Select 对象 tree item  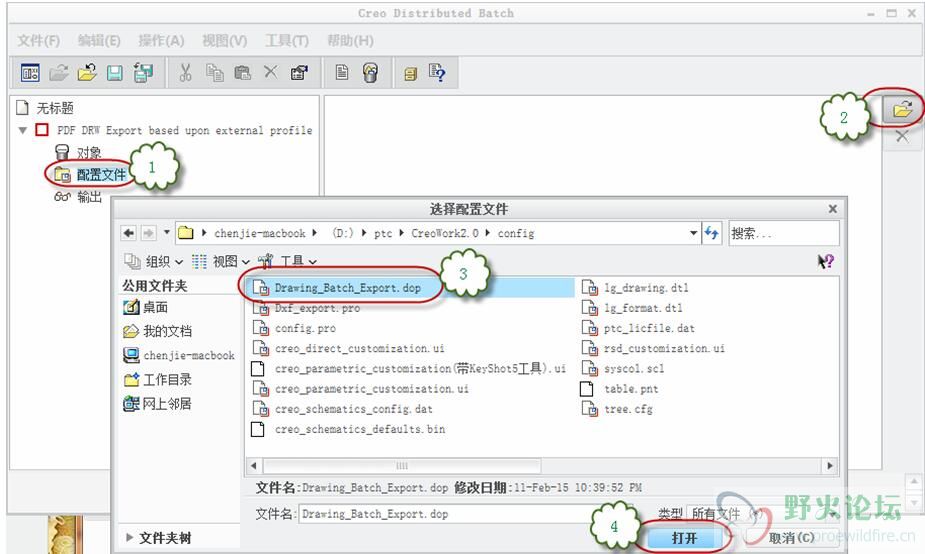click(89, 153)
